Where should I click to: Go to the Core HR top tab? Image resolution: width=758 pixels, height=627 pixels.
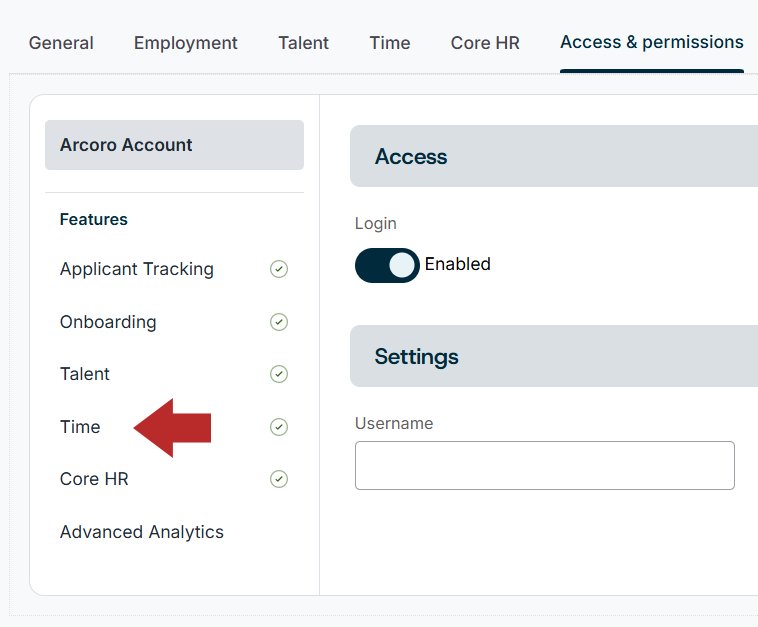point(485,43)
